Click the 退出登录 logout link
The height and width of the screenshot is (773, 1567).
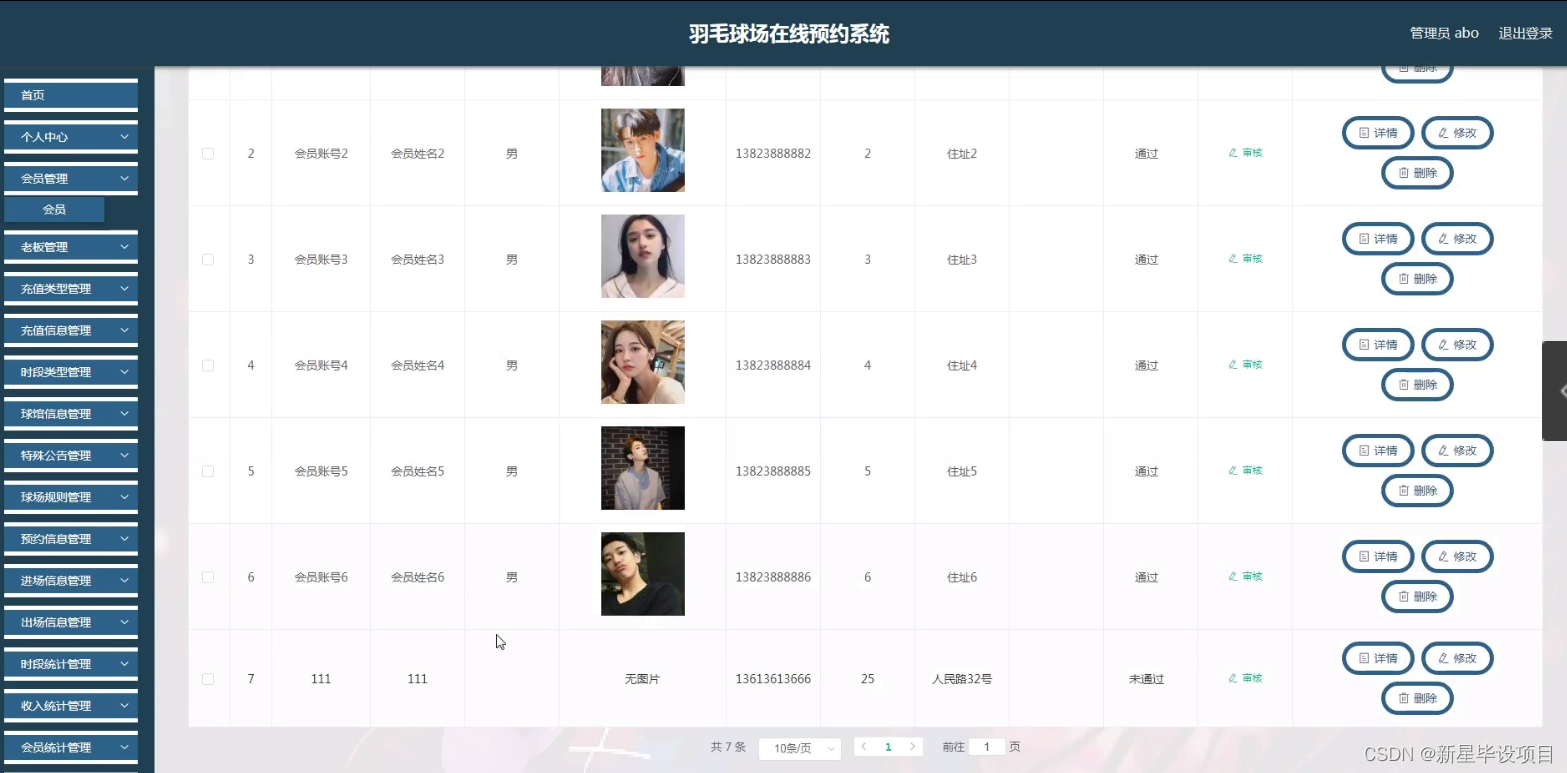1524,32
